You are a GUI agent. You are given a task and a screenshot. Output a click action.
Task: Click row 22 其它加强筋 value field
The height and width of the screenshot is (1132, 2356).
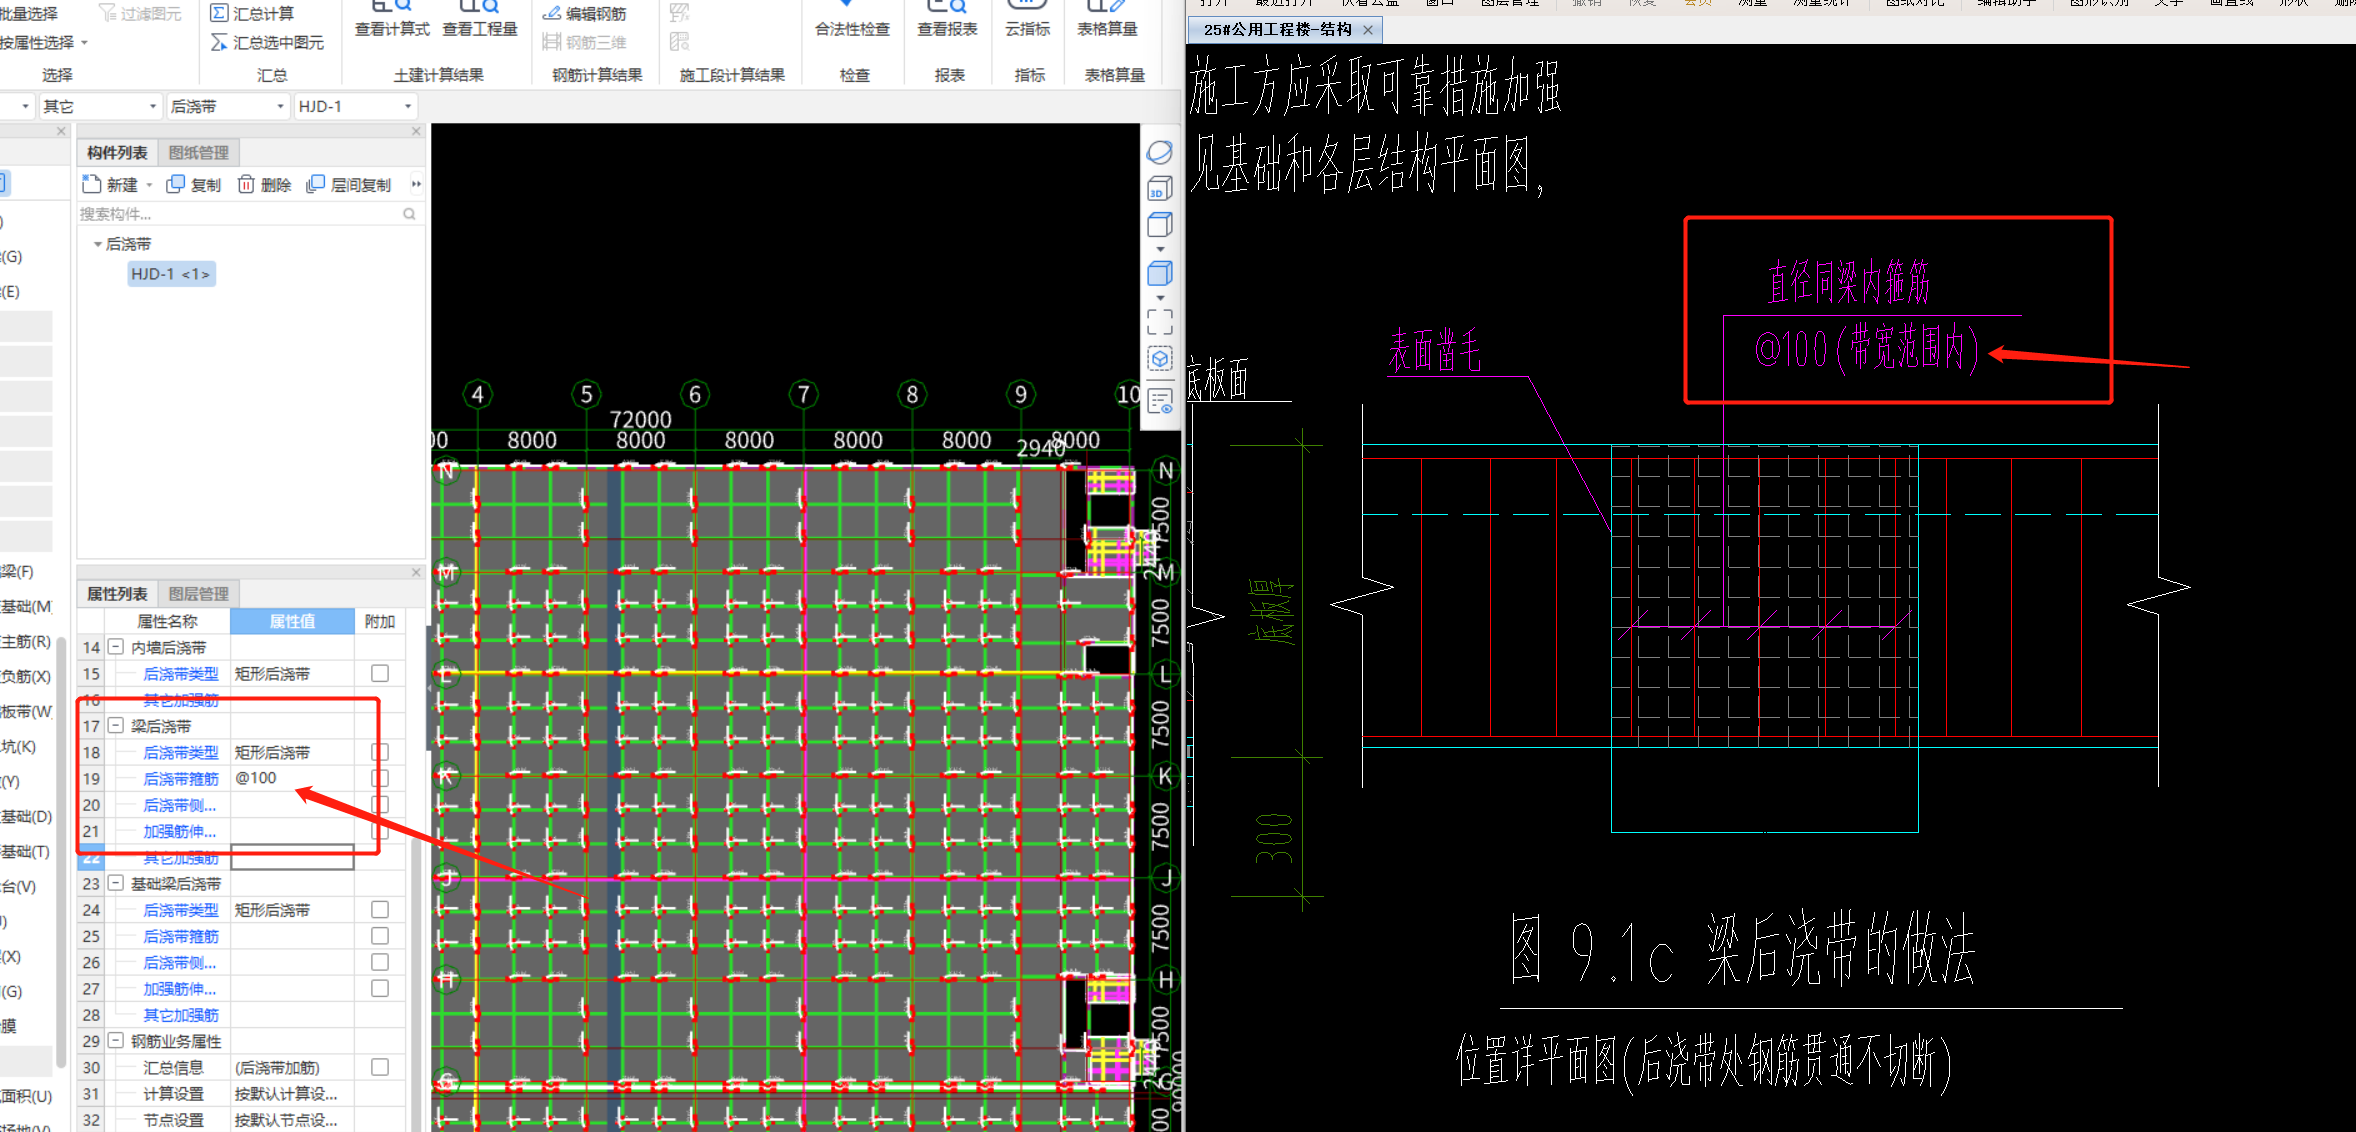click(x=292, y=857)
